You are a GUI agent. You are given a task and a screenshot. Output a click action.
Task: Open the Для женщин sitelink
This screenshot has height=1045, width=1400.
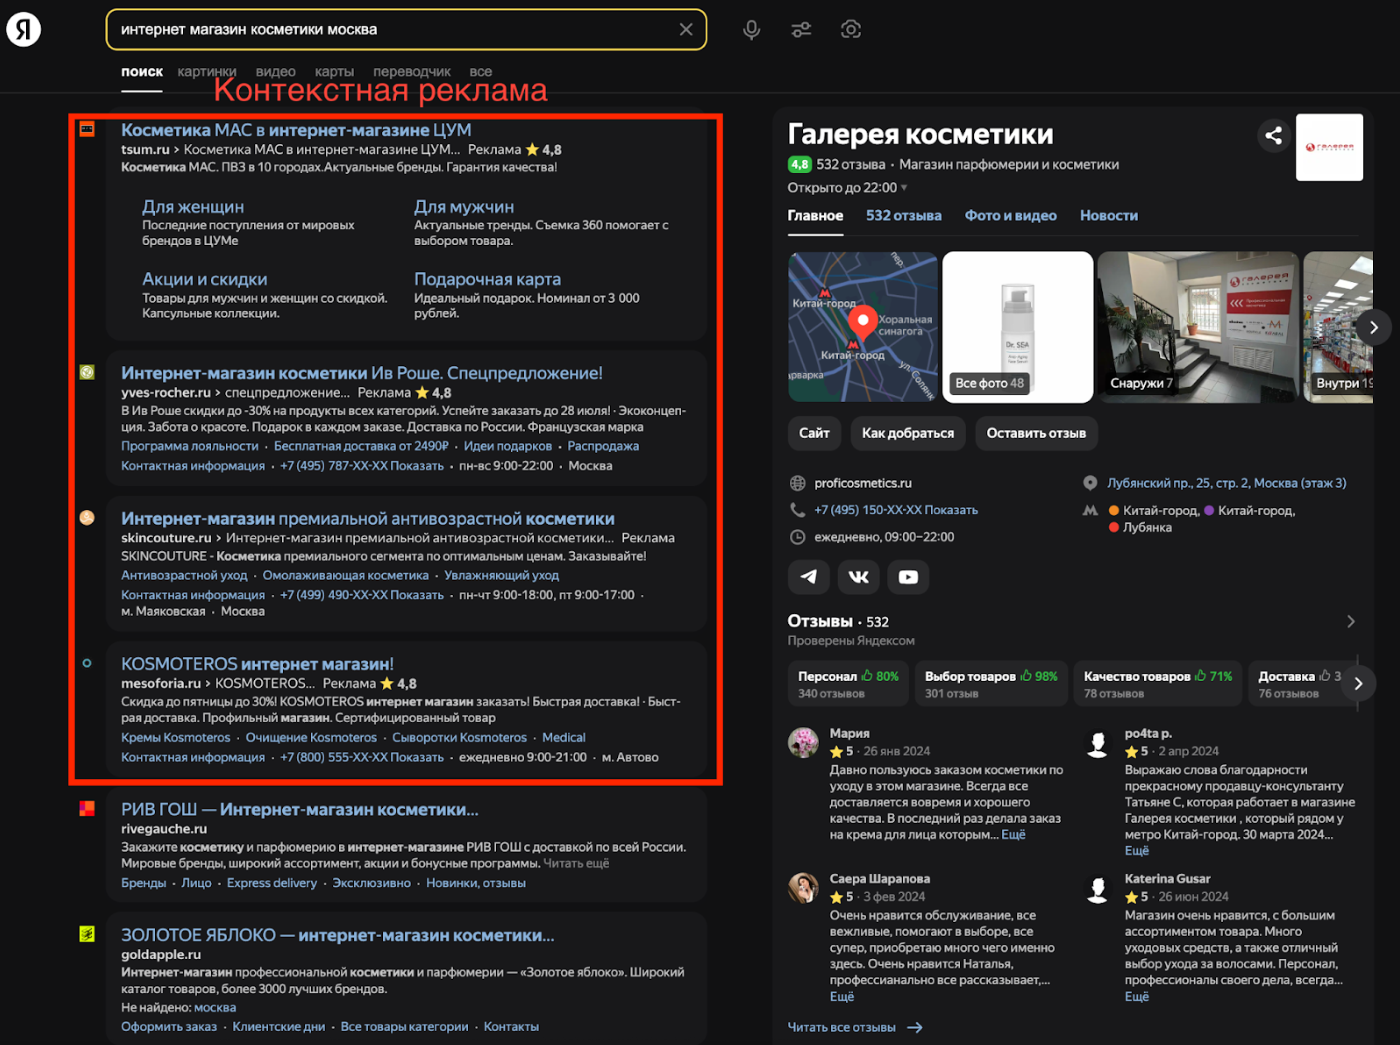(x=193, y=207)
